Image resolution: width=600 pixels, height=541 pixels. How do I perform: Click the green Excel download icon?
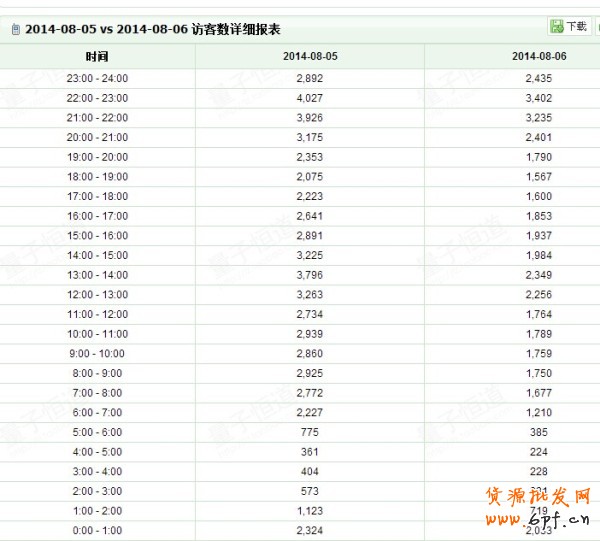(x=557, y=27)
